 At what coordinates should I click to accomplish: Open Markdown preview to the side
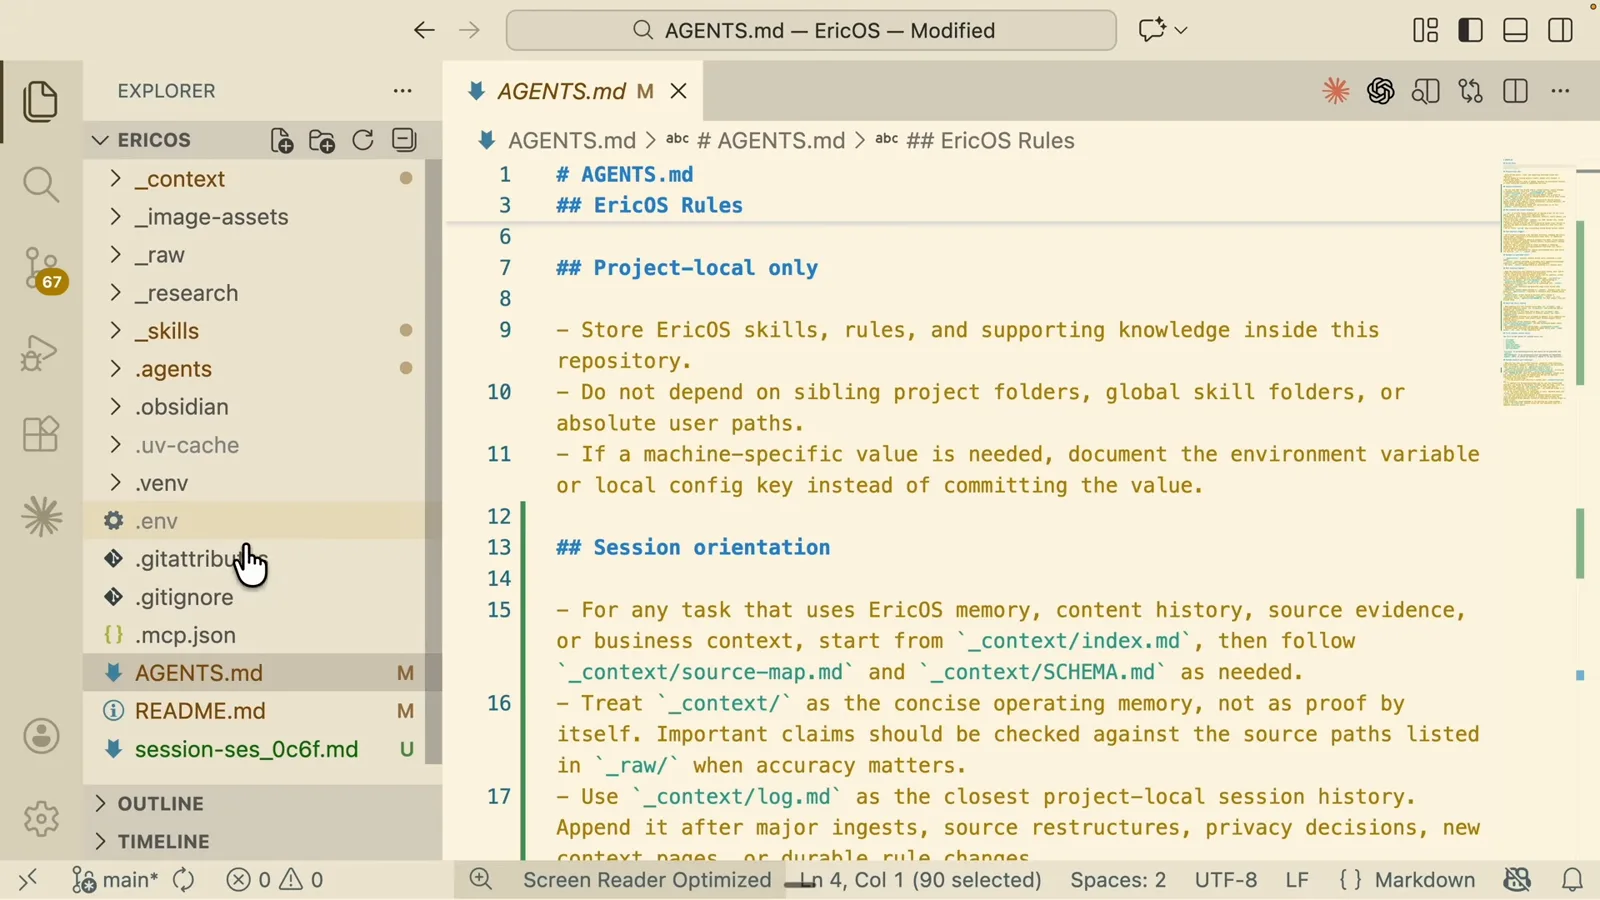(x=1426, y=91)
